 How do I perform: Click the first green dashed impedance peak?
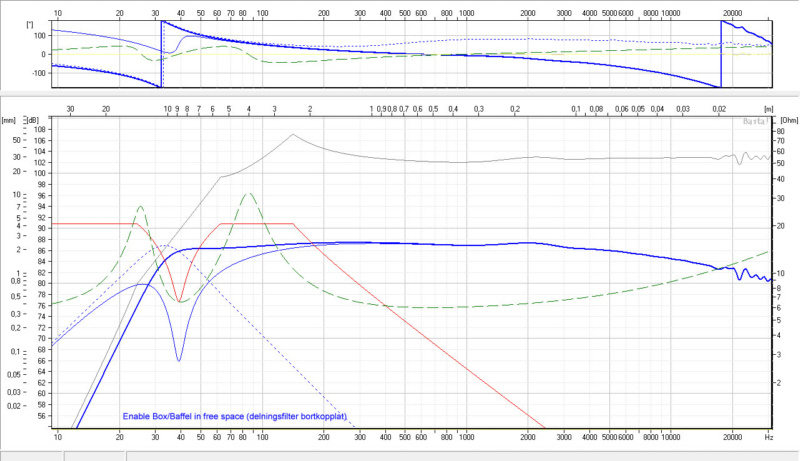point(140,206)
